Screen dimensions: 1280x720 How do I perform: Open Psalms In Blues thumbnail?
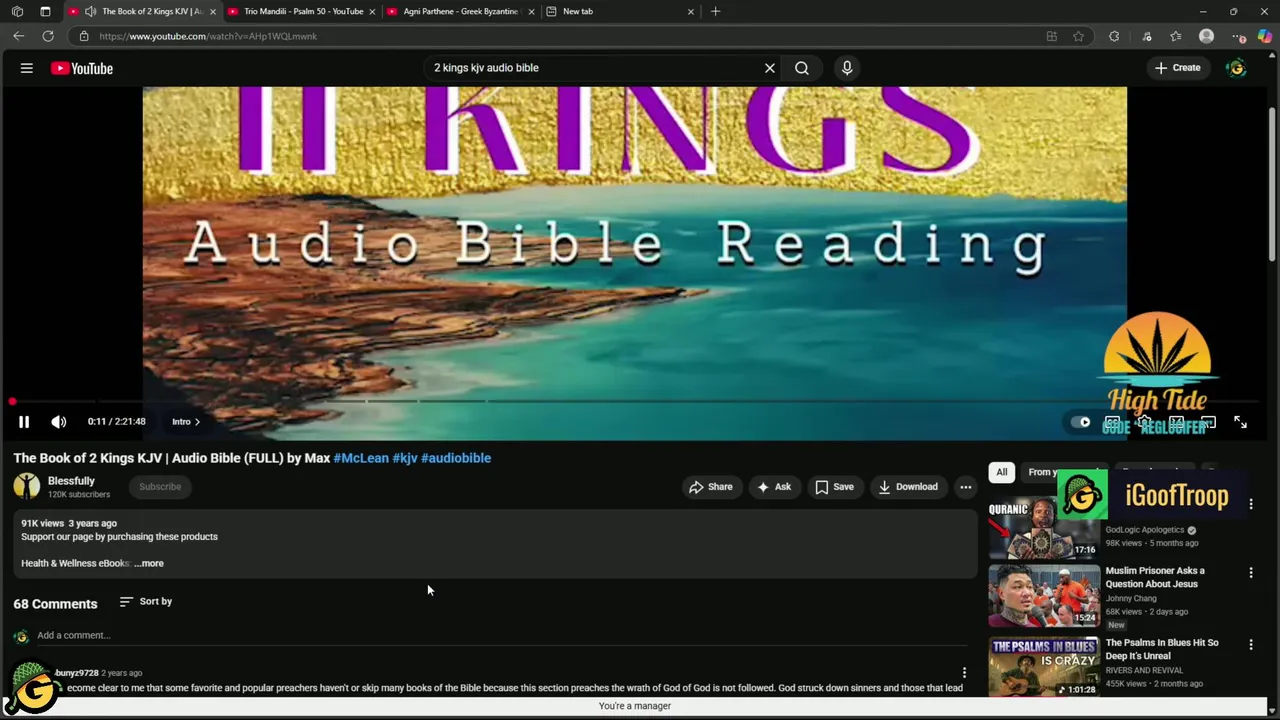tap(1044, 667)
